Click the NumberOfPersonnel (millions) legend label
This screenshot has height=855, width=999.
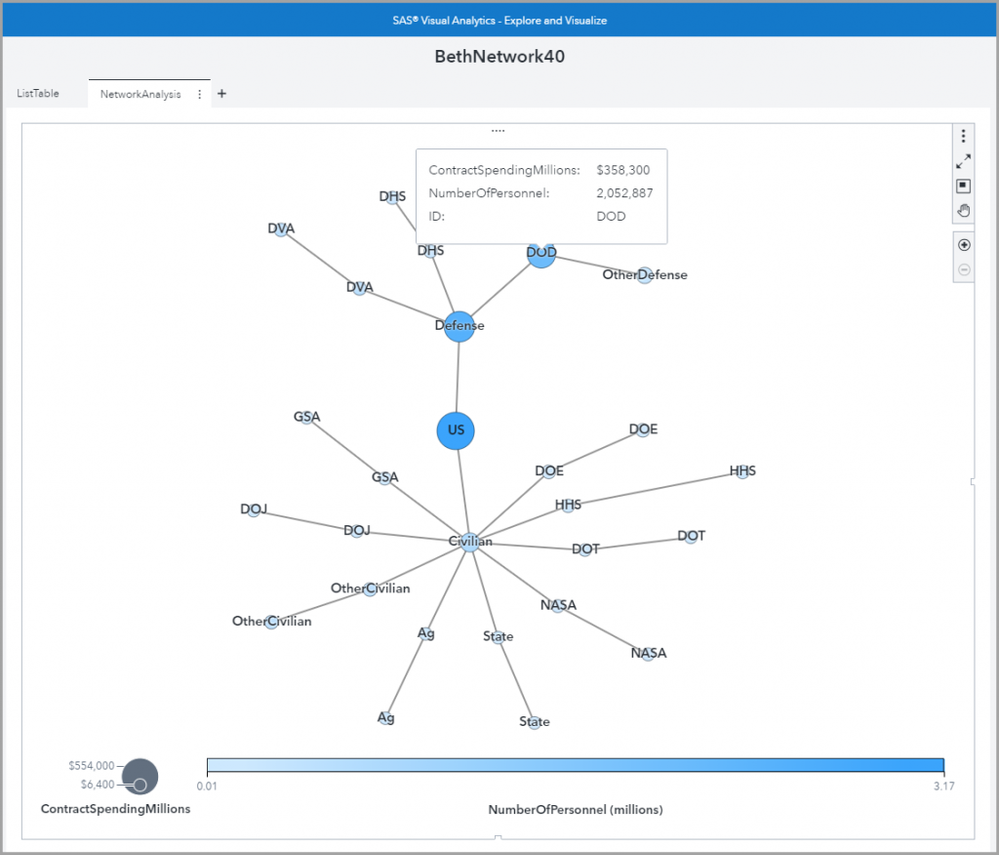[575, 810]
